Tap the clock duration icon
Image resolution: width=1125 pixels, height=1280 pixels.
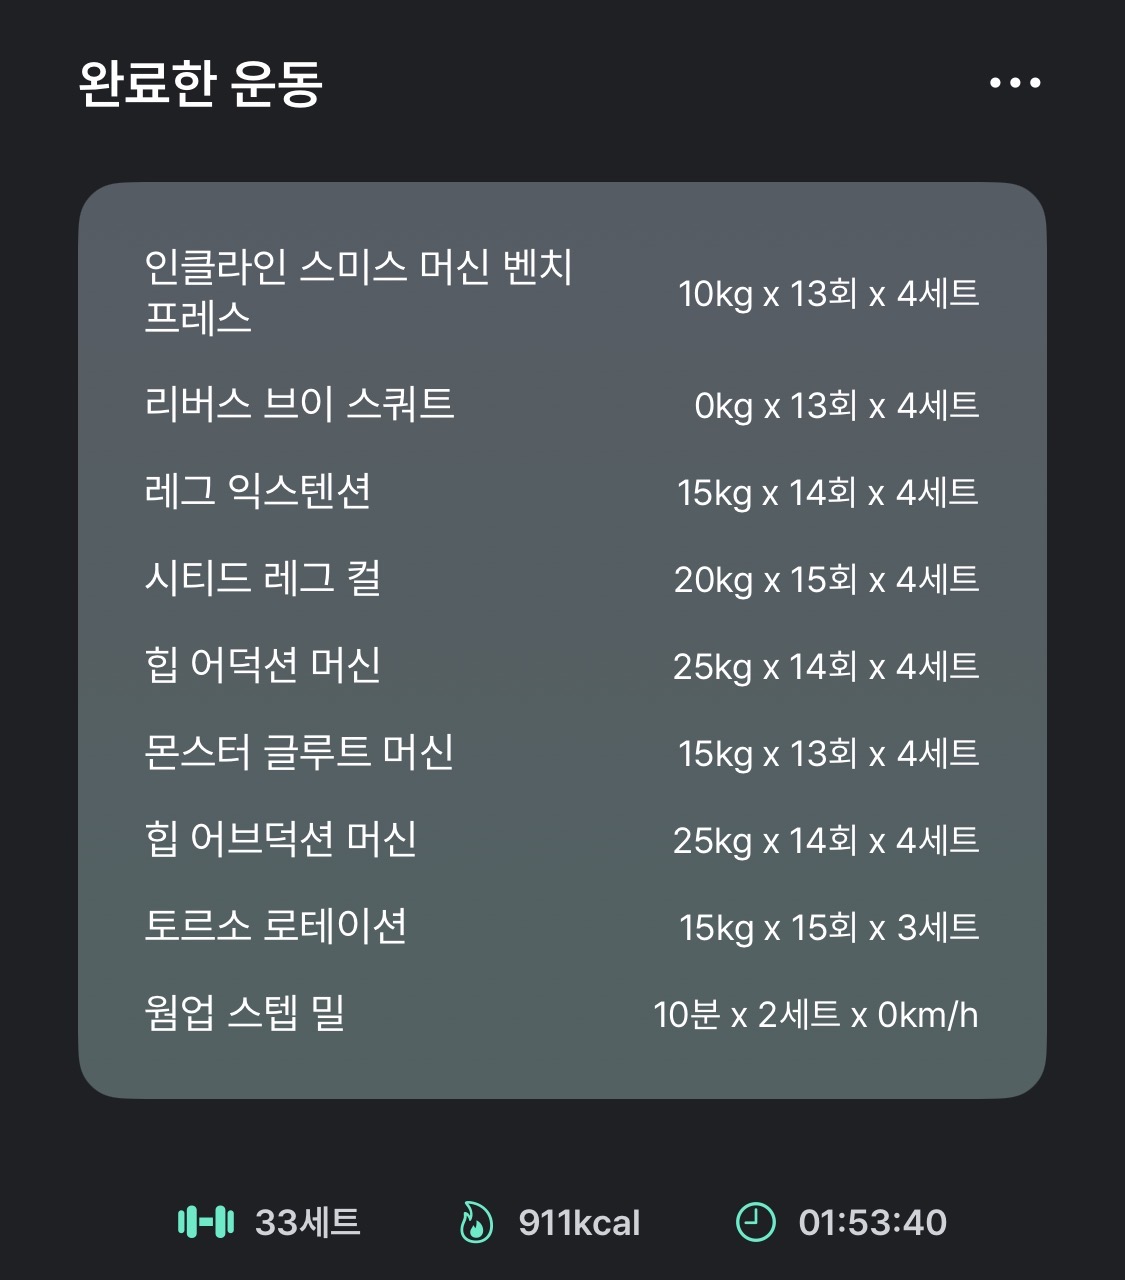click(755, 1222)
